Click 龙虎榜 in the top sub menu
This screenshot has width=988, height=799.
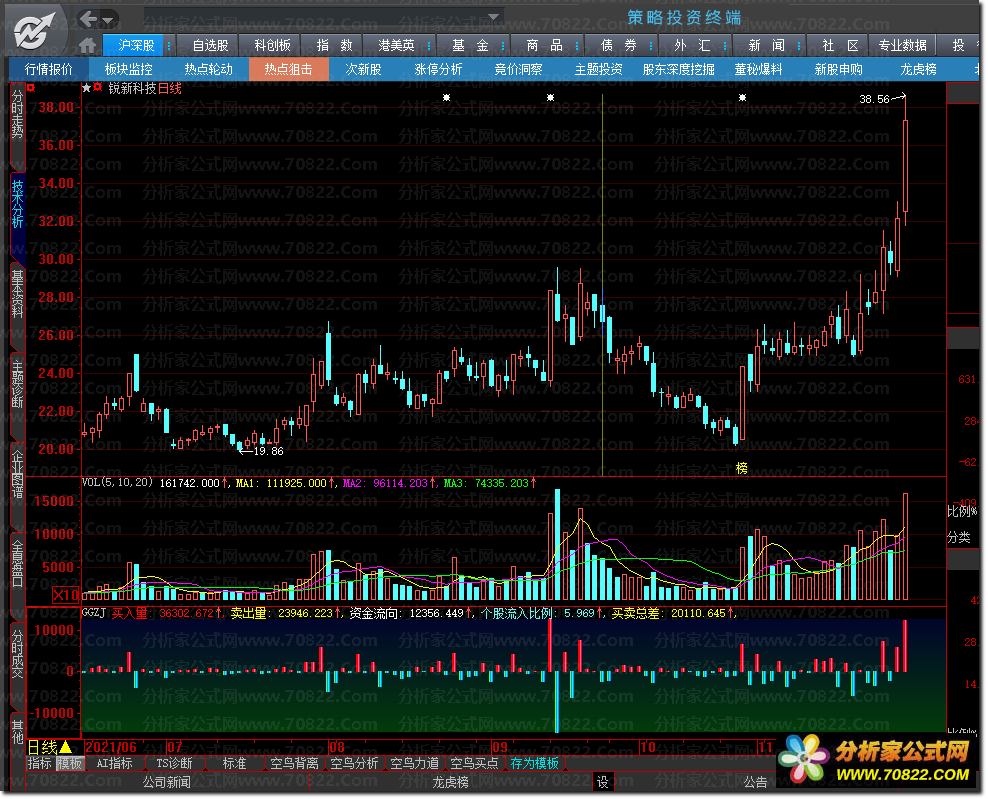(x=918, y=69)
